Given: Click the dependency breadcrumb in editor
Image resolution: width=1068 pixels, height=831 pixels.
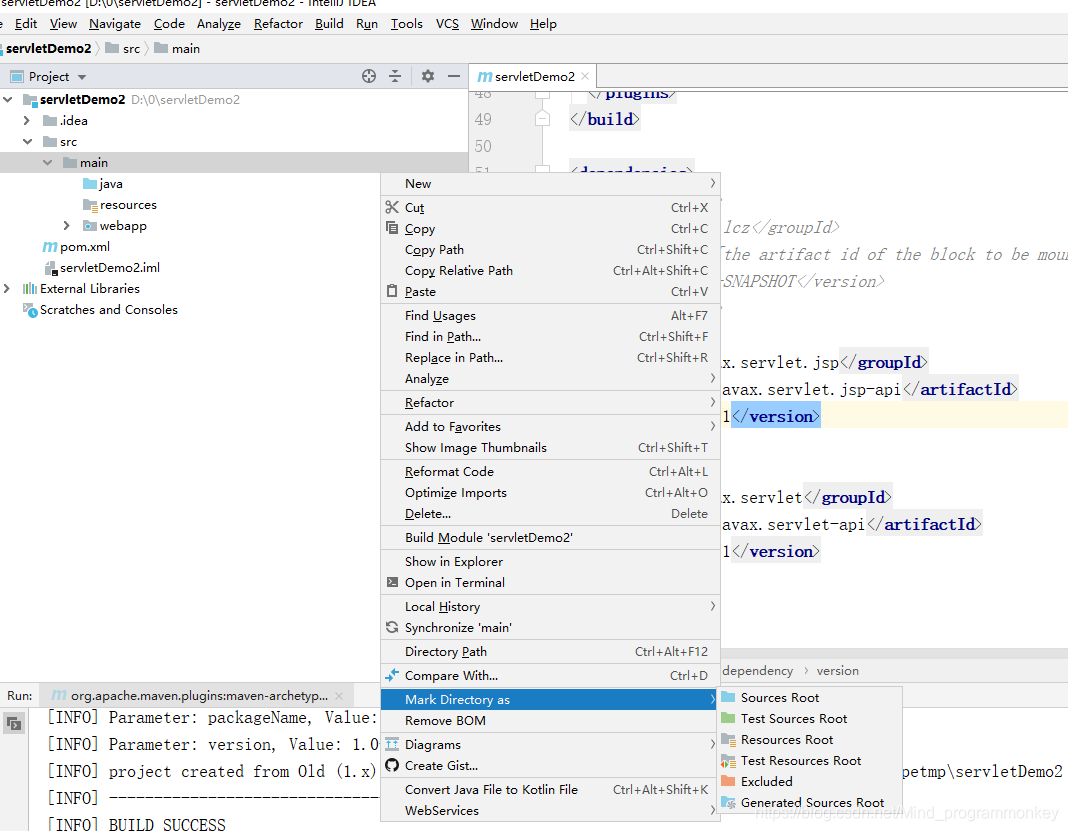Looking at the screenshot, I should [757, 670].
